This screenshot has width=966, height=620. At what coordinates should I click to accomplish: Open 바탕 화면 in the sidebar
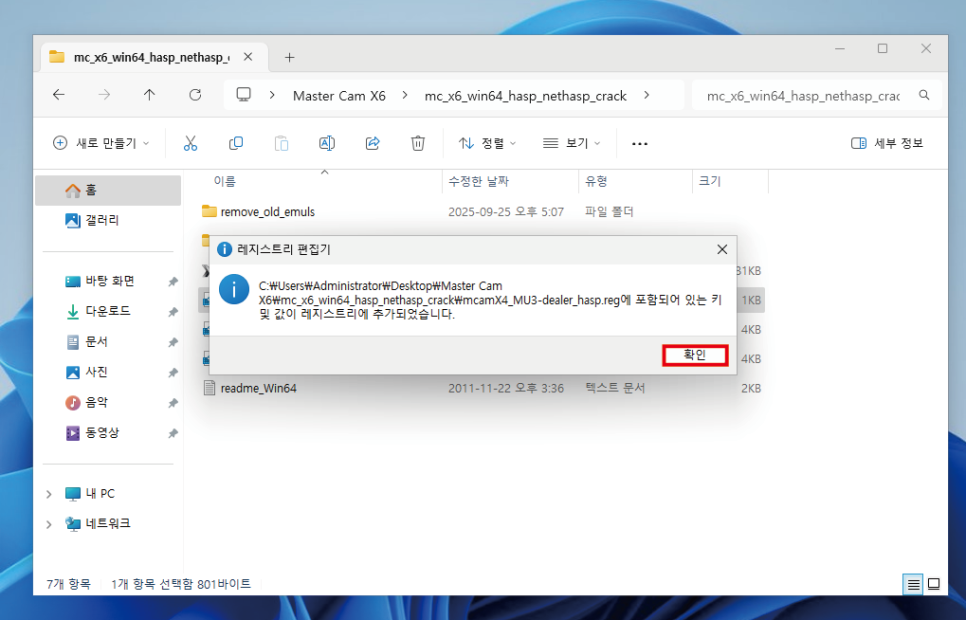point(110,281)
